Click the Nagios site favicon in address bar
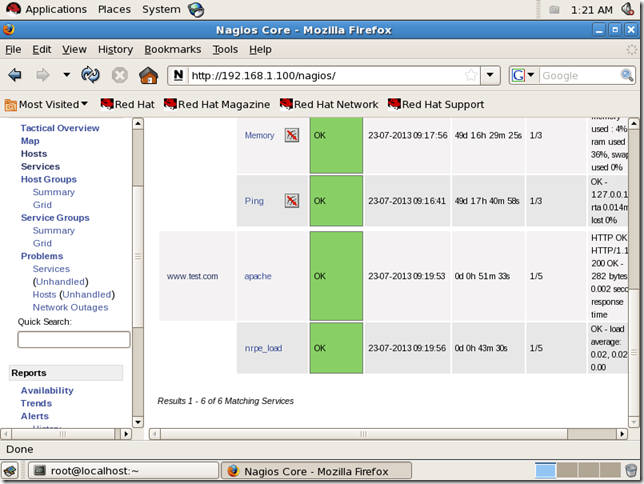 178,75
